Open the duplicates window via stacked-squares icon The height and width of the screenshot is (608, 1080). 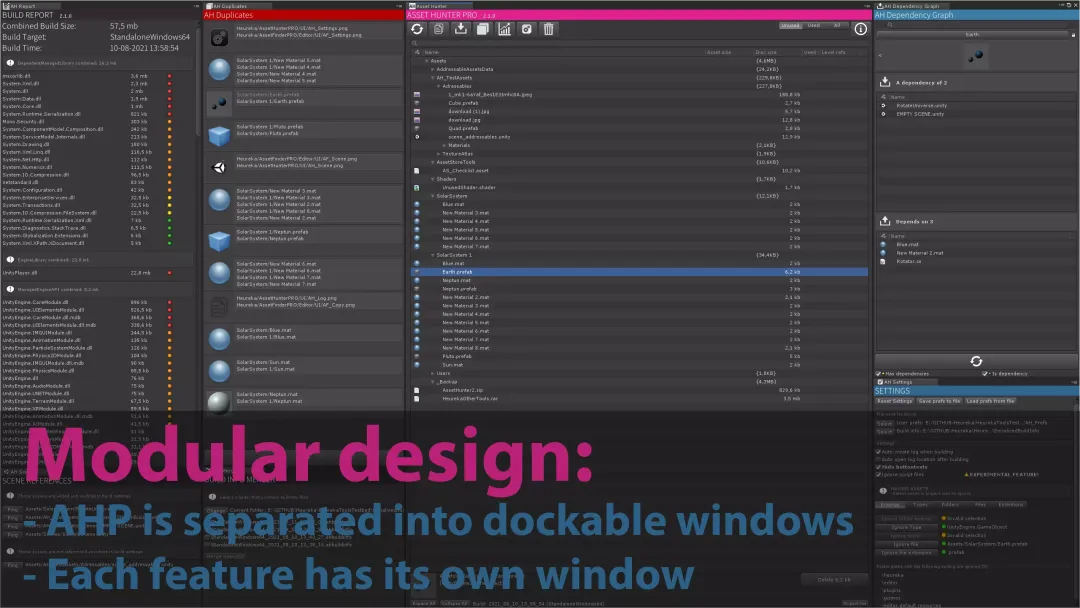[483, 29]
